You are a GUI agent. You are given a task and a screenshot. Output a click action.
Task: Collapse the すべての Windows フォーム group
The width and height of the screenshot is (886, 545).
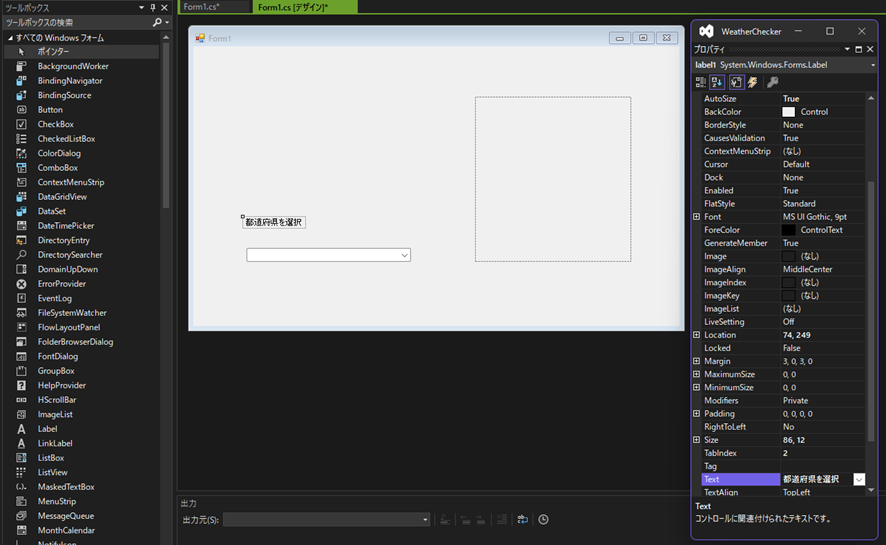pyautogui.click(x=10, y=38)
